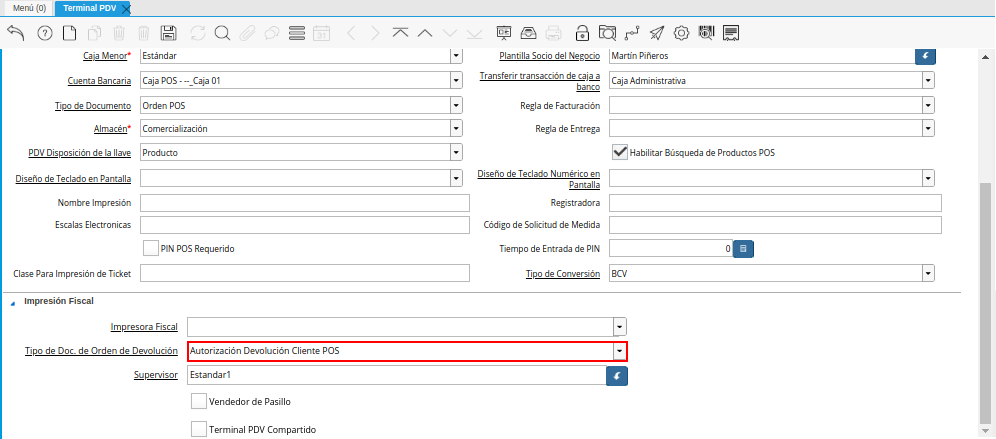
Task: Expand the Impresora Fiscal dropdown
Action: [620, 327]
